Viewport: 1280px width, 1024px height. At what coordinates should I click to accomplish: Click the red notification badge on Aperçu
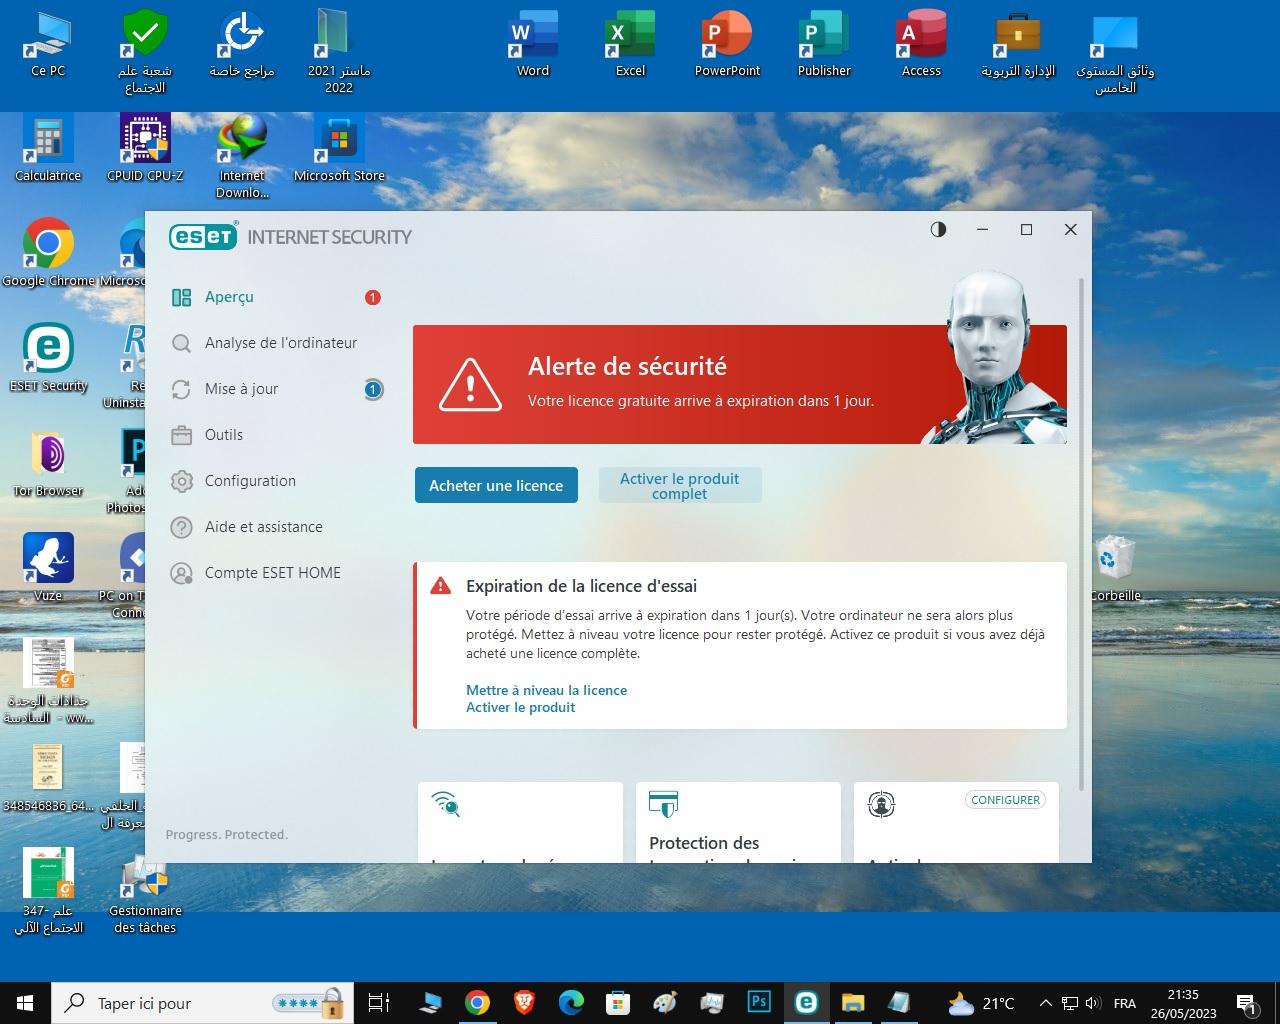coord(373,297)
